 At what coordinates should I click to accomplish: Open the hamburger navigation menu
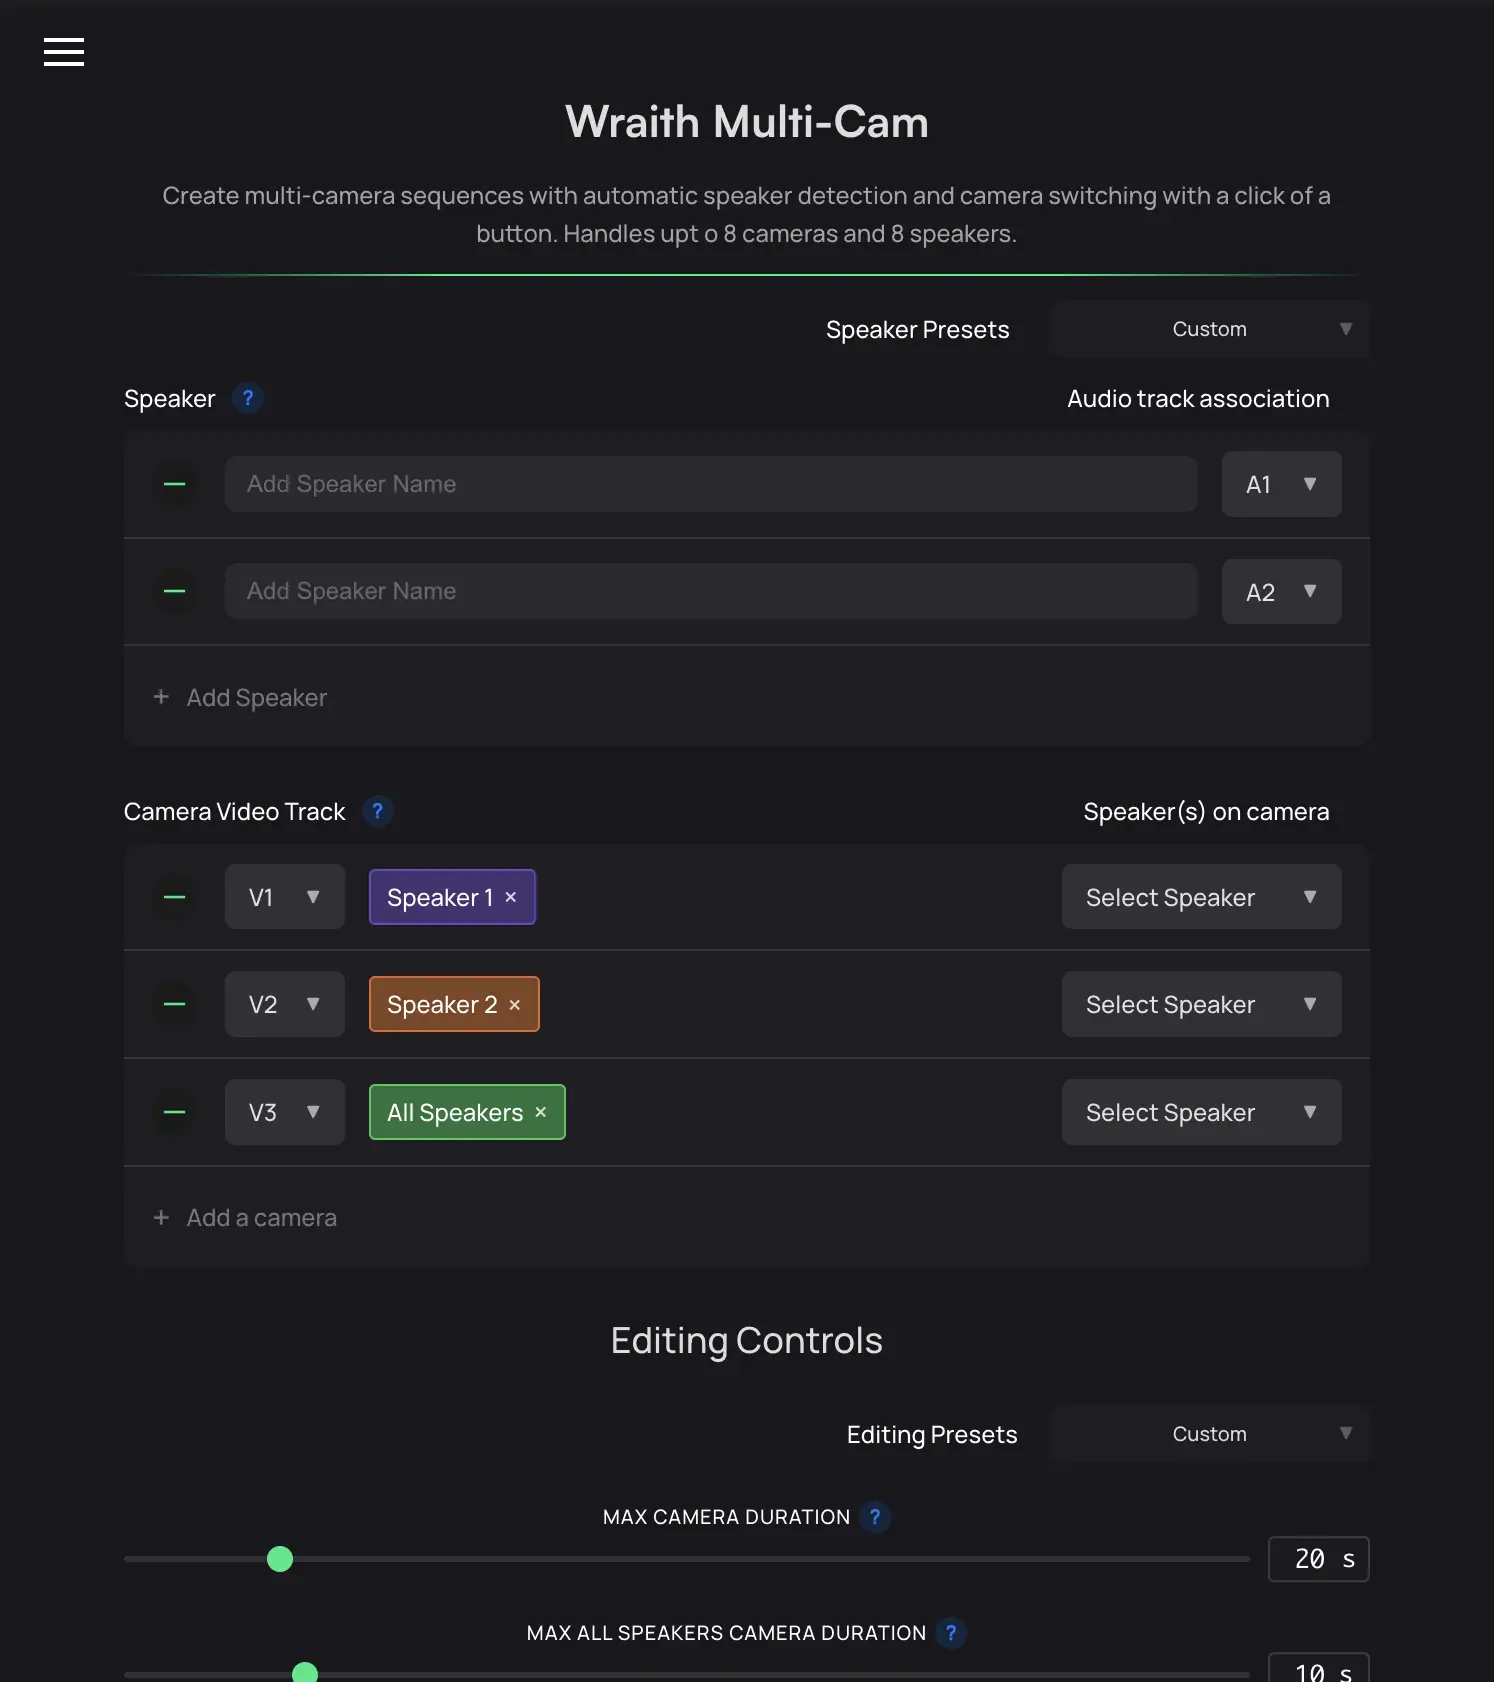point(63,51)
